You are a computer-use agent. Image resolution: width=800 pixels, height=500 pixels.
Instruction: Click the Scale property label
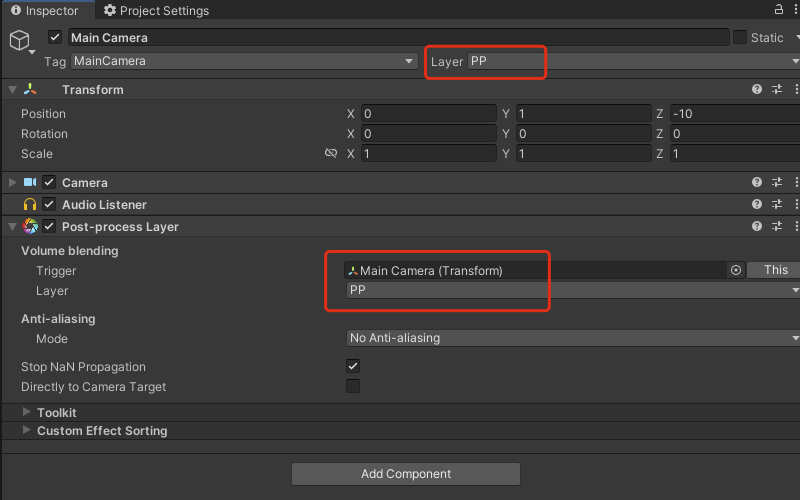(x=37, y=154)
